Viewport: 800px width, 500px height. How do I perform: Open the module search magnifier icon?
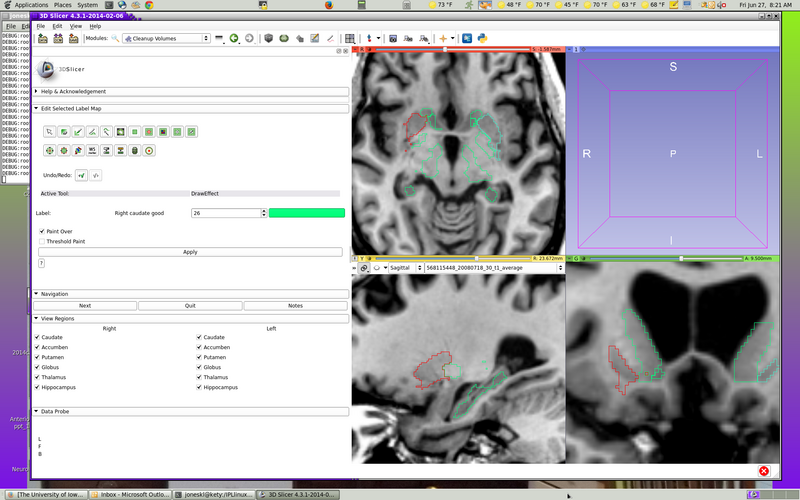(x=115, y=38)
